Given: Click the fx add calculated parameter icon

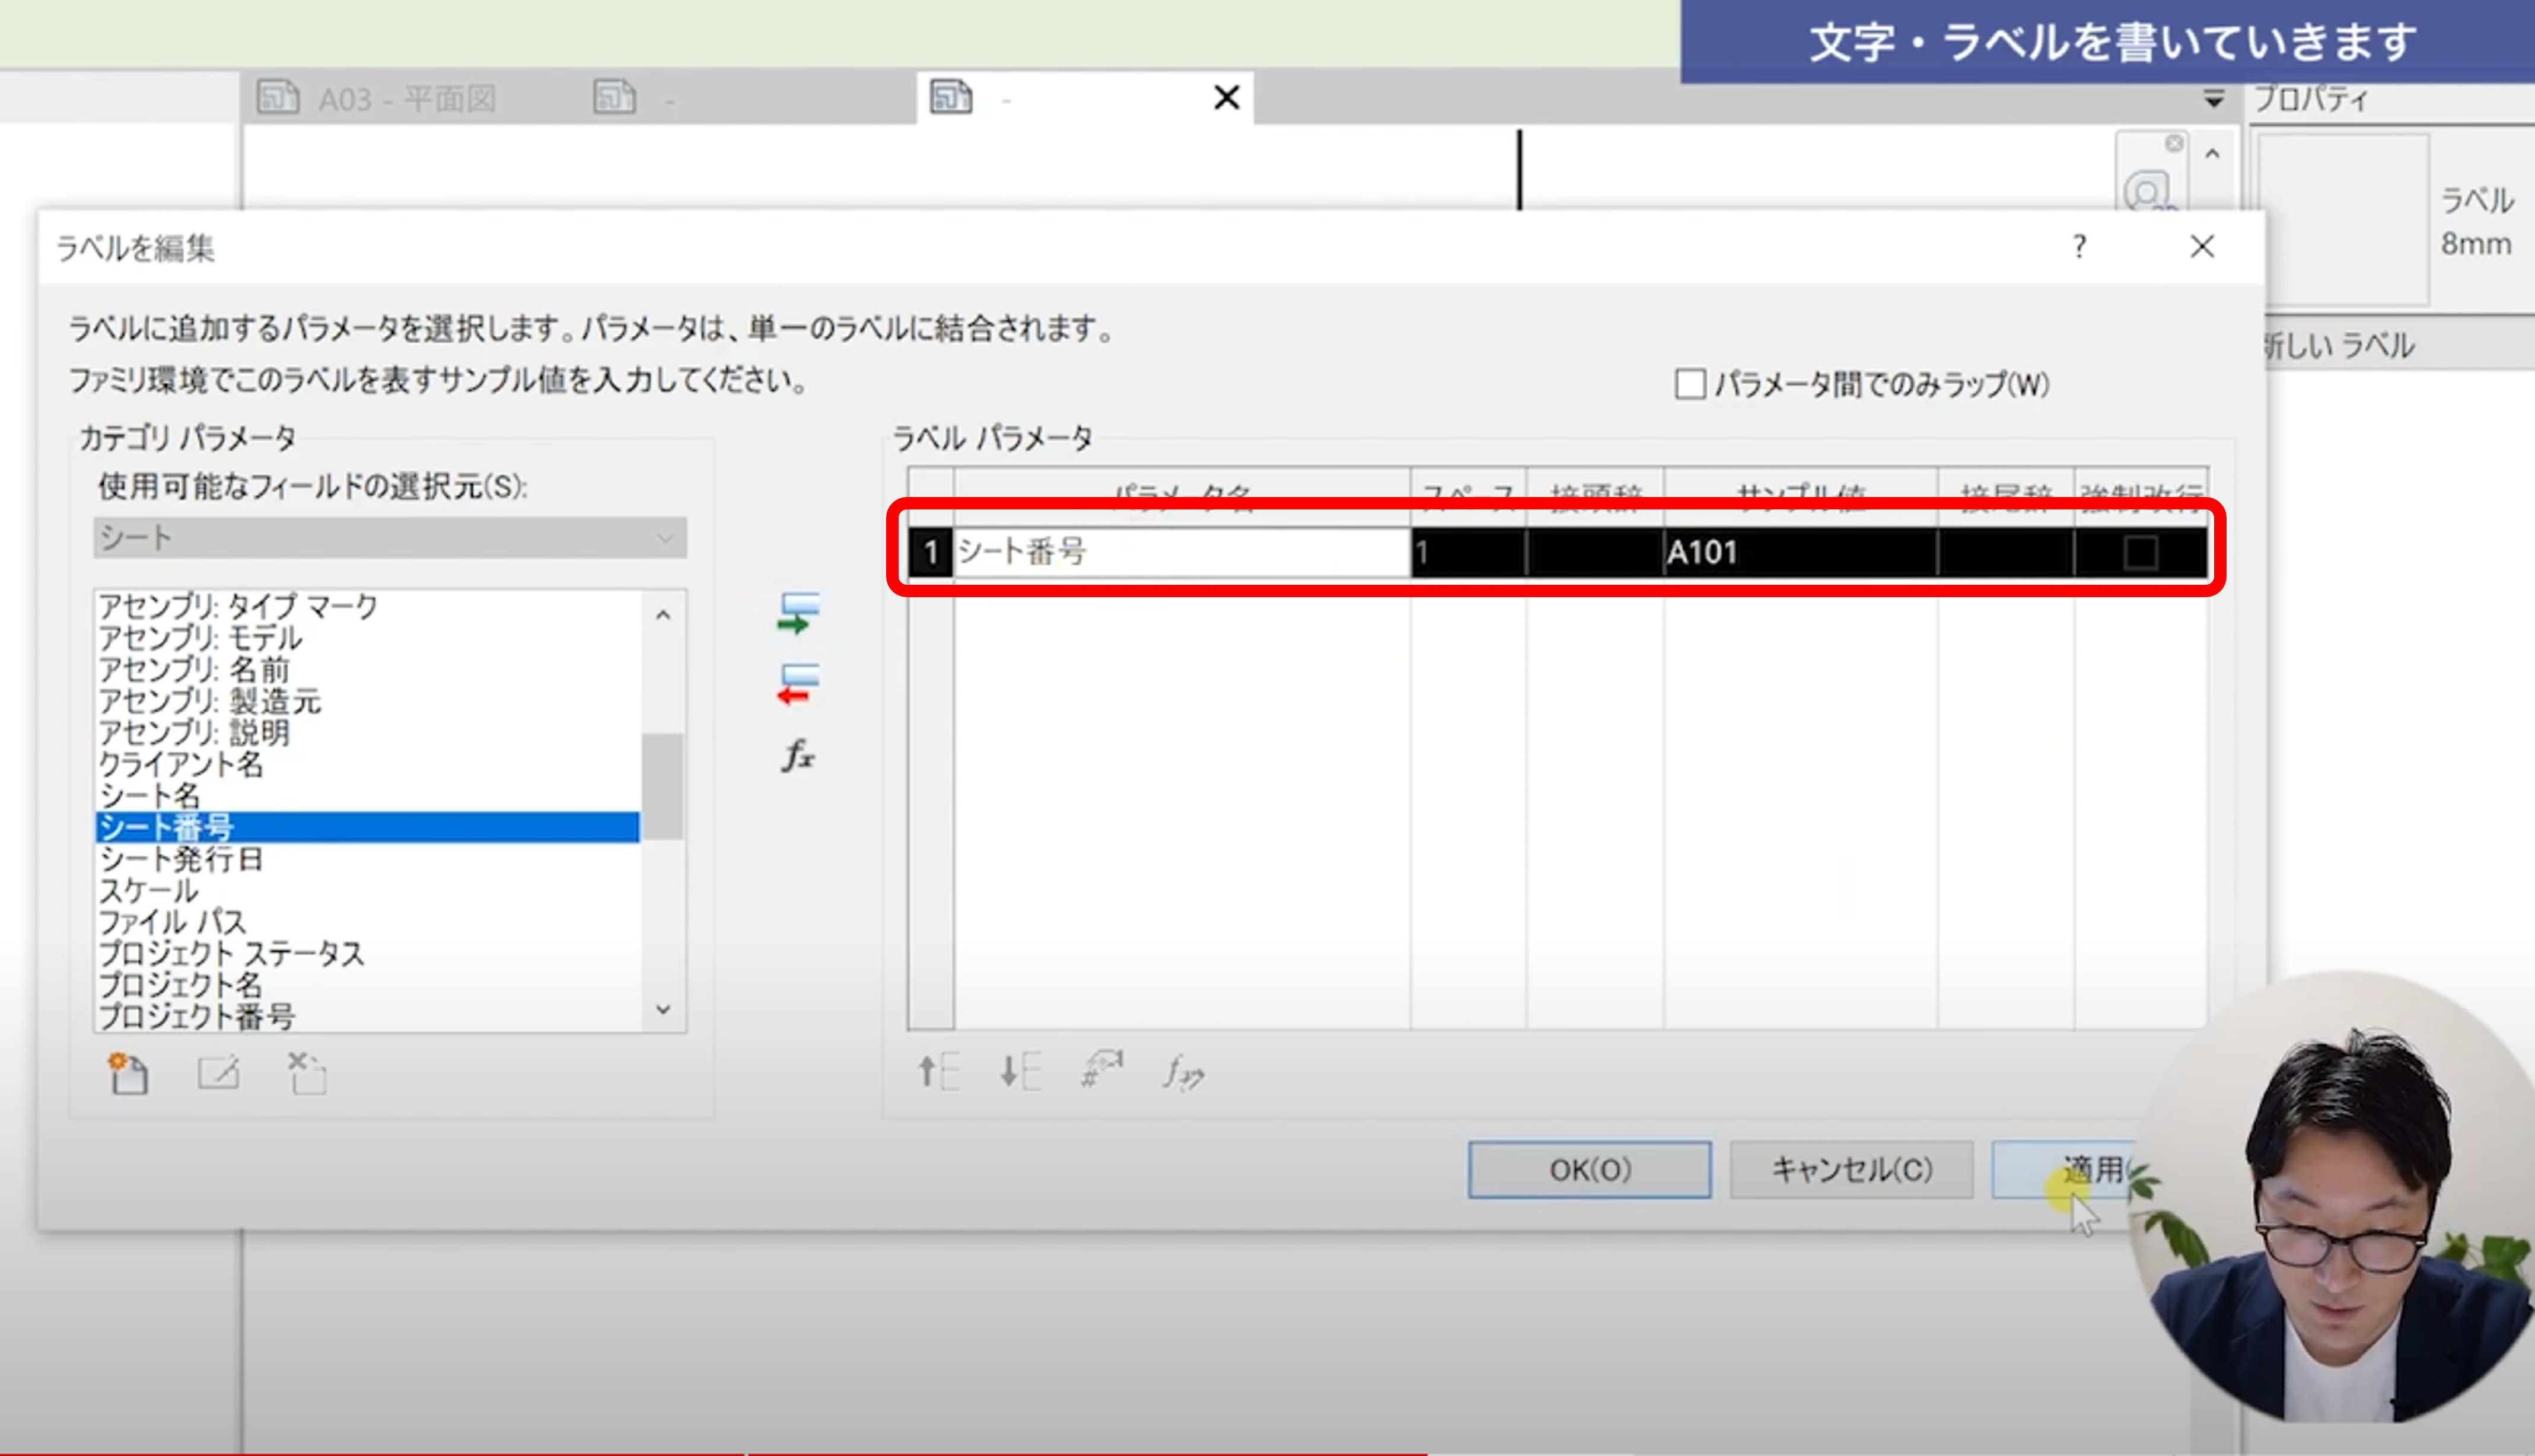Looking at the screenshot, I should tap(798, 755).
